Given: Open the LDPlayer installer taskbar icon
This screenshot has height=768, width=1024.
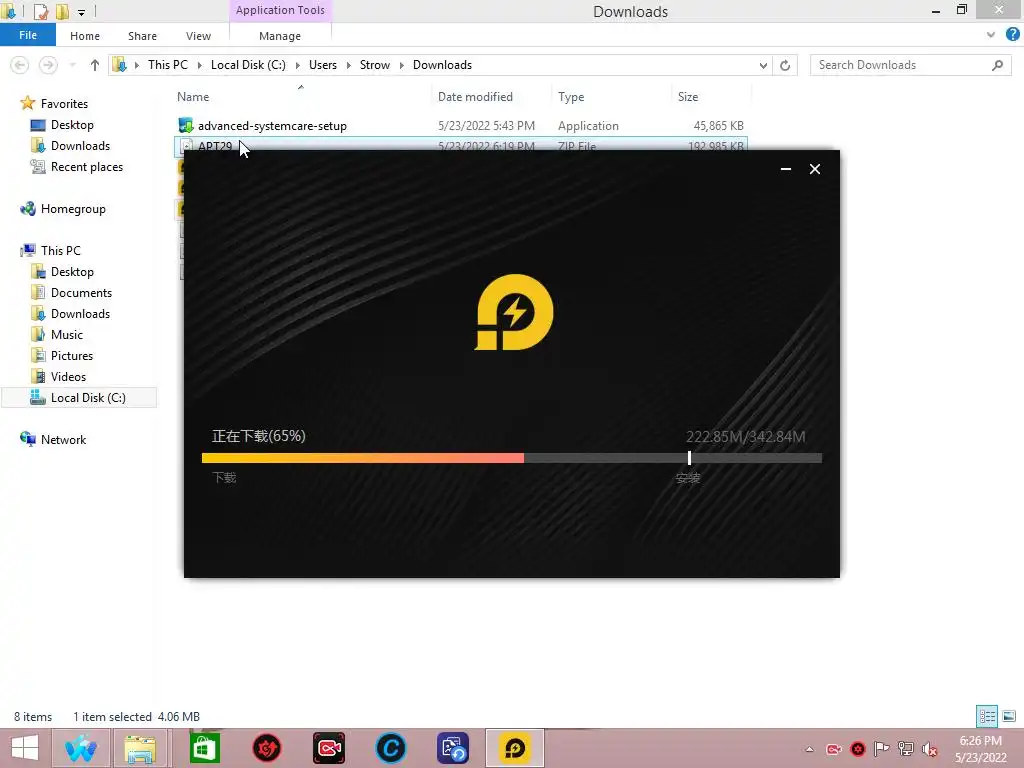Looking at the screenshot, I should pyautogui.click(x=515, y=748).
